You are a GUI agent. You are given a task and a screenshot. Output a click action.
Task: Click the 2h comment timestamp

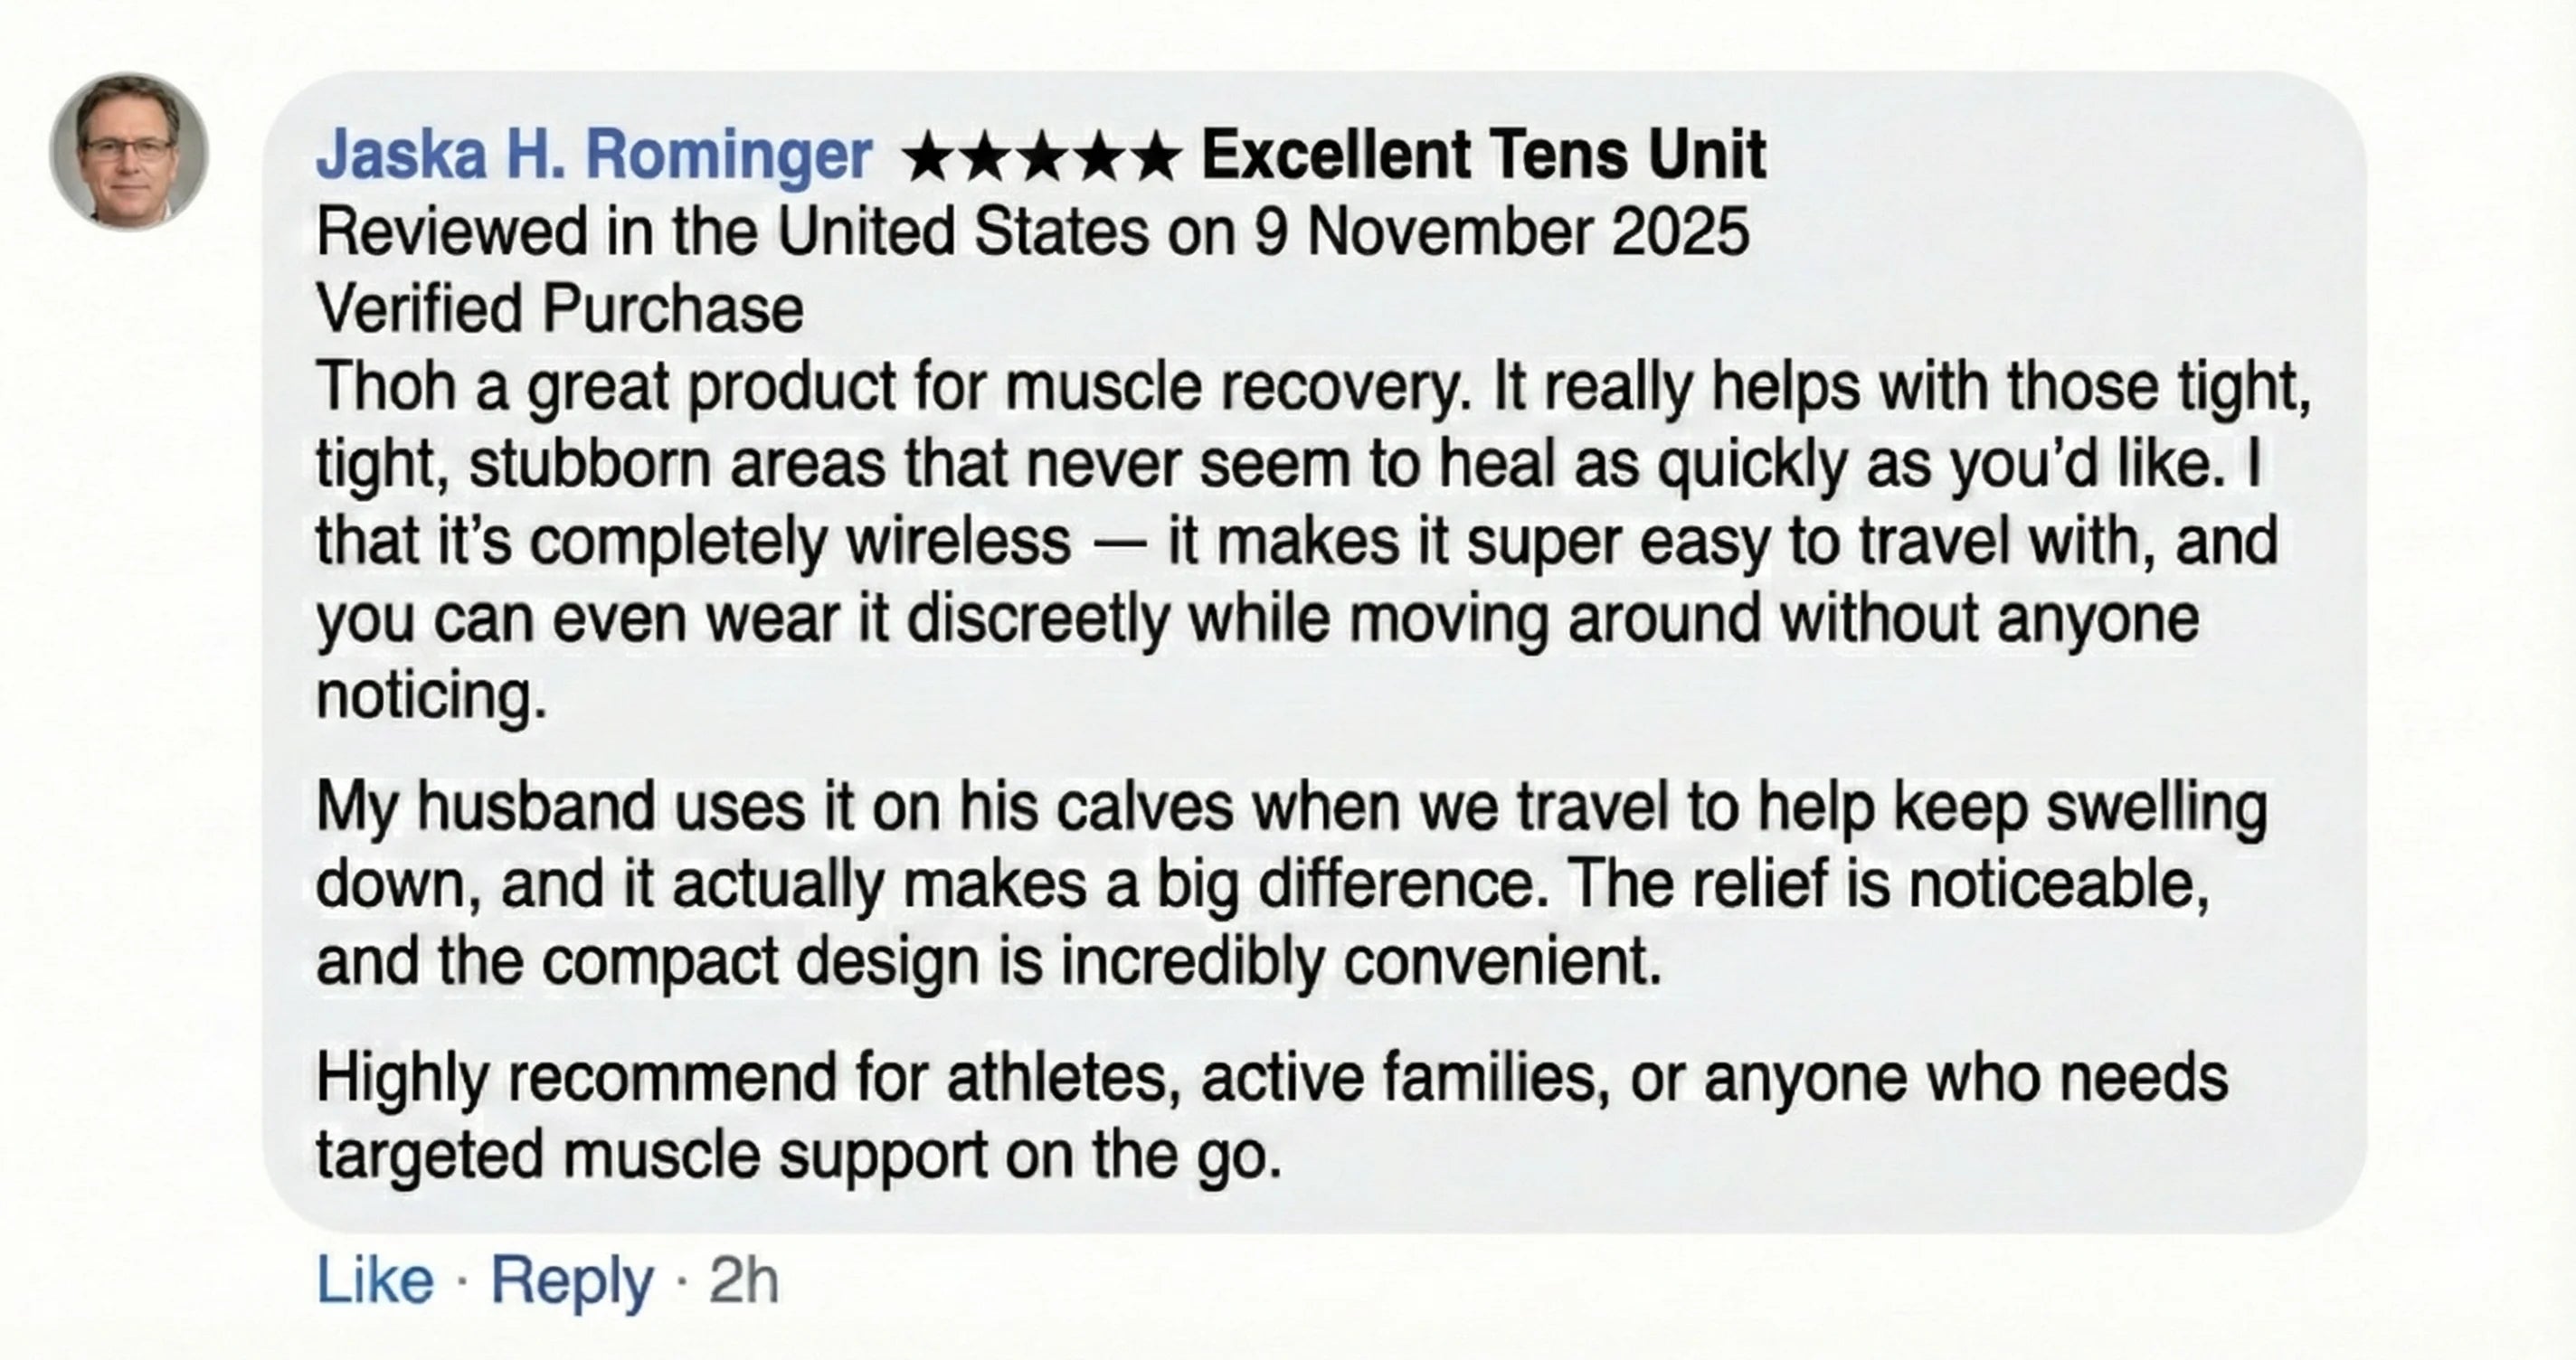coord(743,1280)
